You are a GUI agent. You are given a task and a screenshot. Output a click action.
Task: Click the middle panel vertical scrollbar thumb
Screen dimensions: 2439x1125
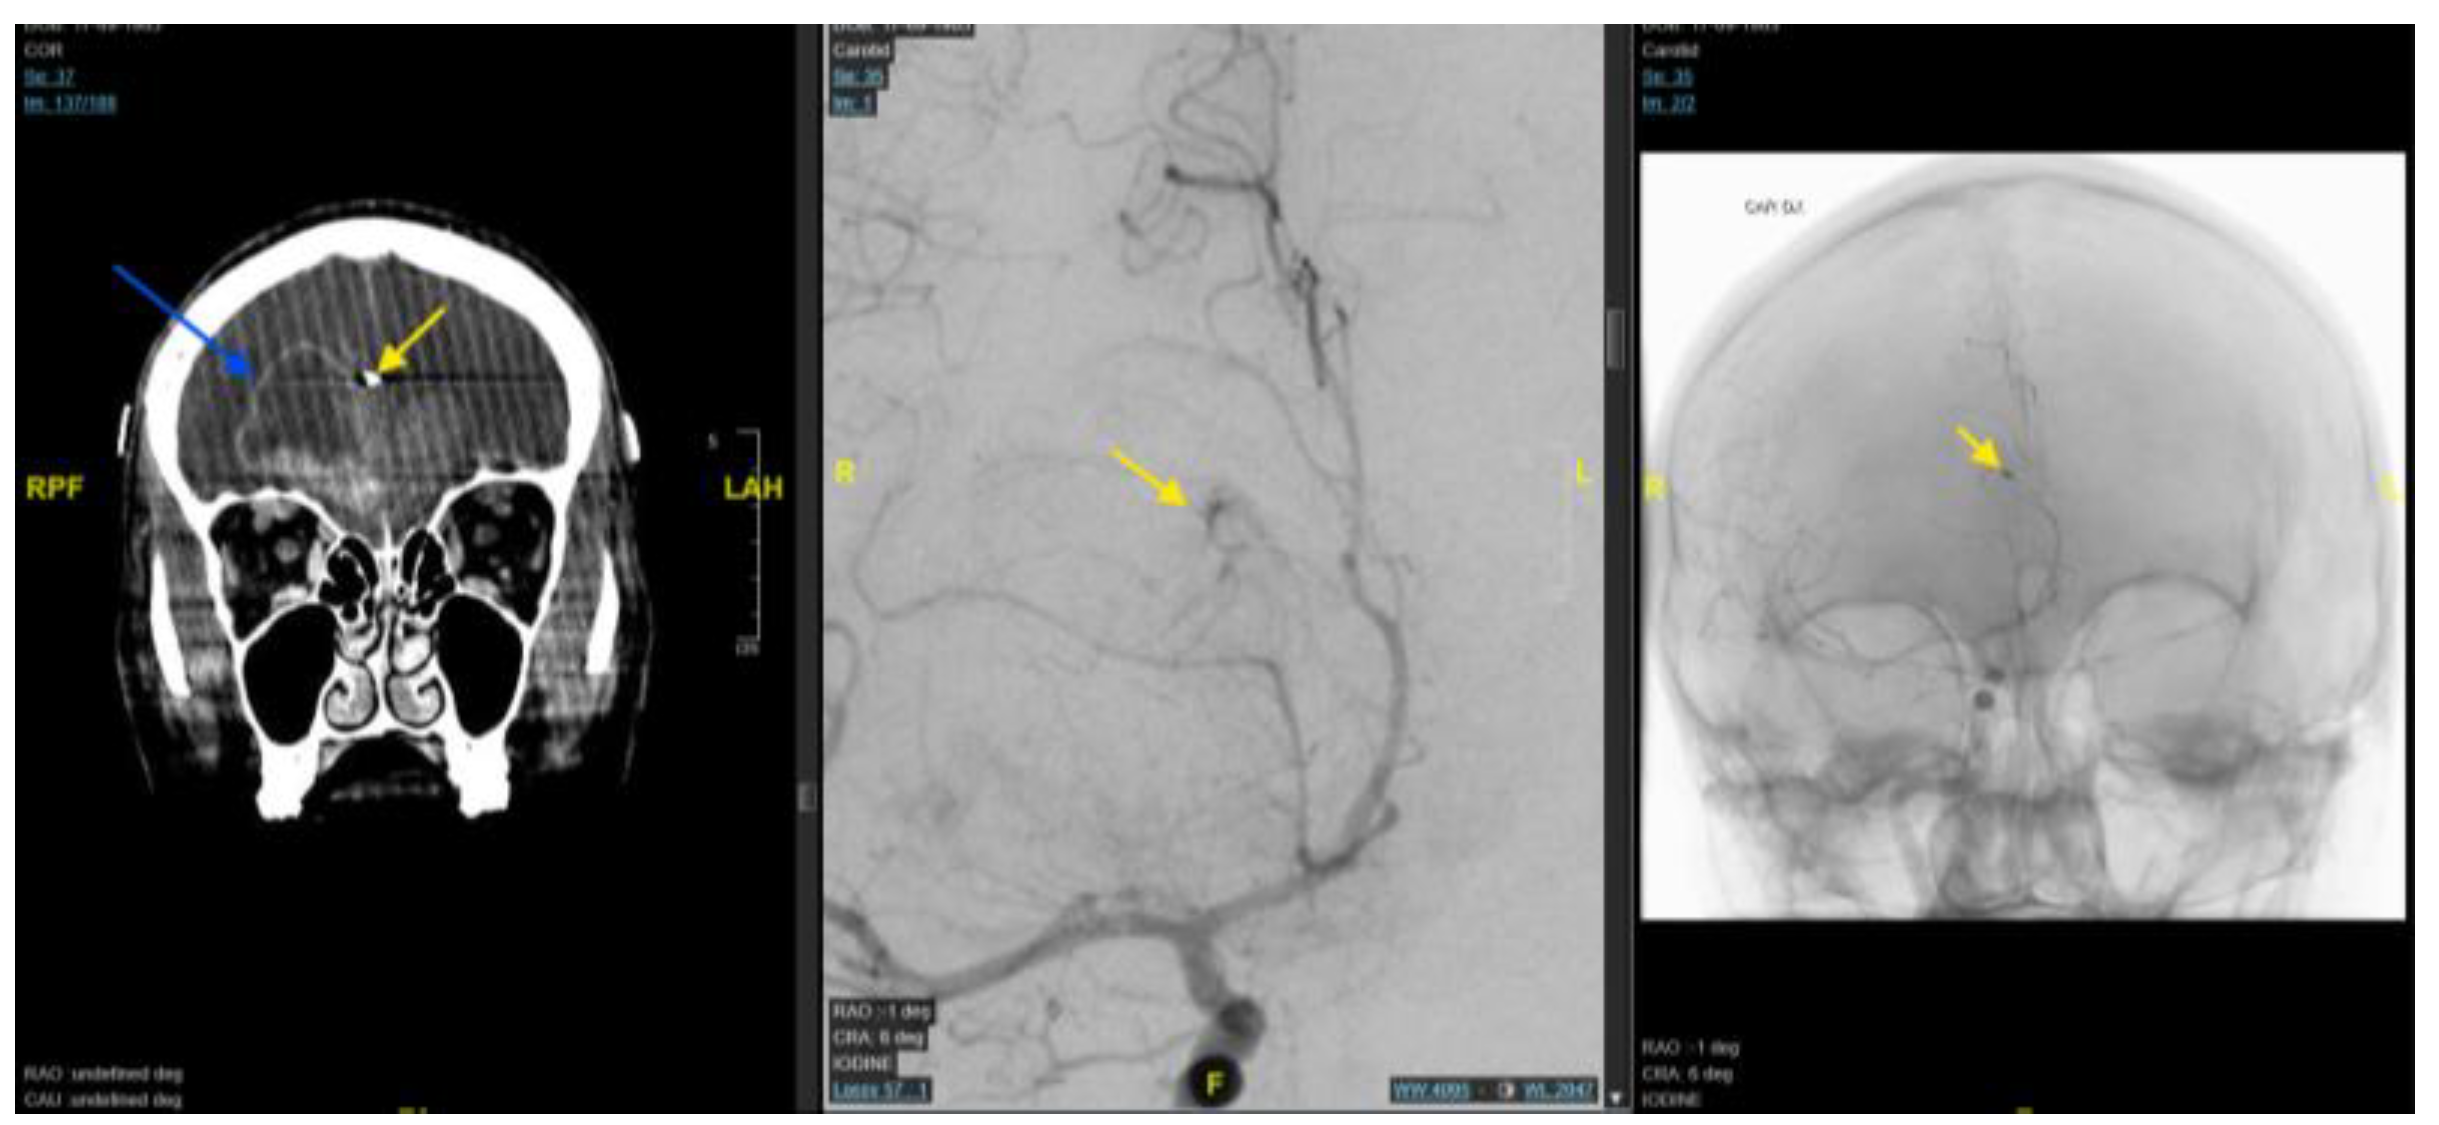click(x=1615, y=338)
